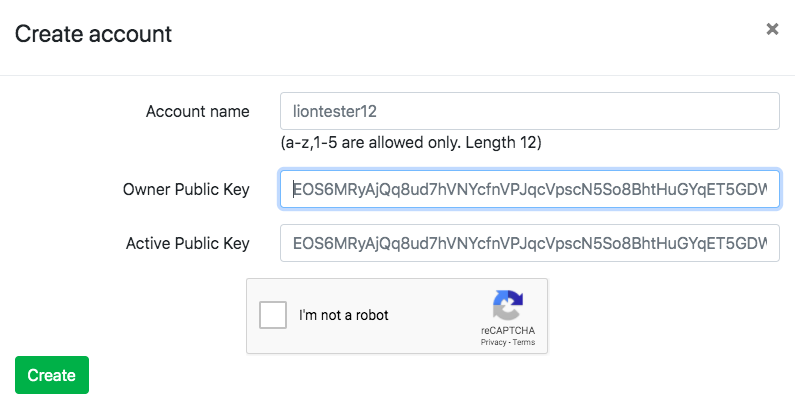Click the allowed characters hint text
The image size is (795, 408).
pyautogui.click(x=411, y=143)
